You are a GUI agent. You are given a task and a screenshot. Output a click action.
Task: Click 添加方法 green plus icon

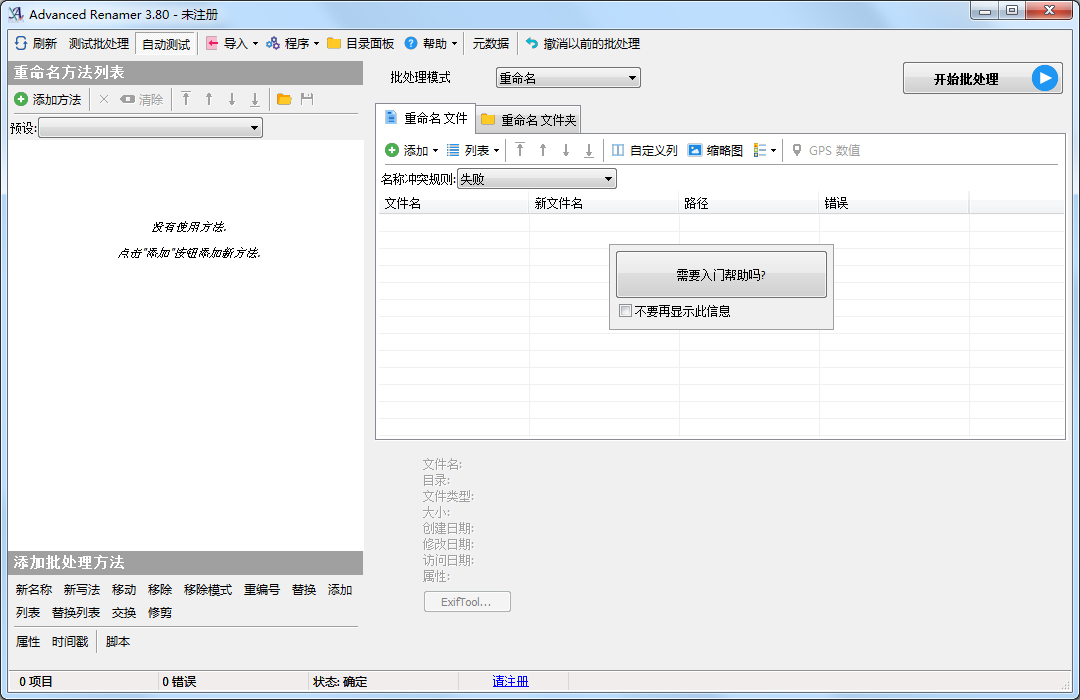(21, 100)
